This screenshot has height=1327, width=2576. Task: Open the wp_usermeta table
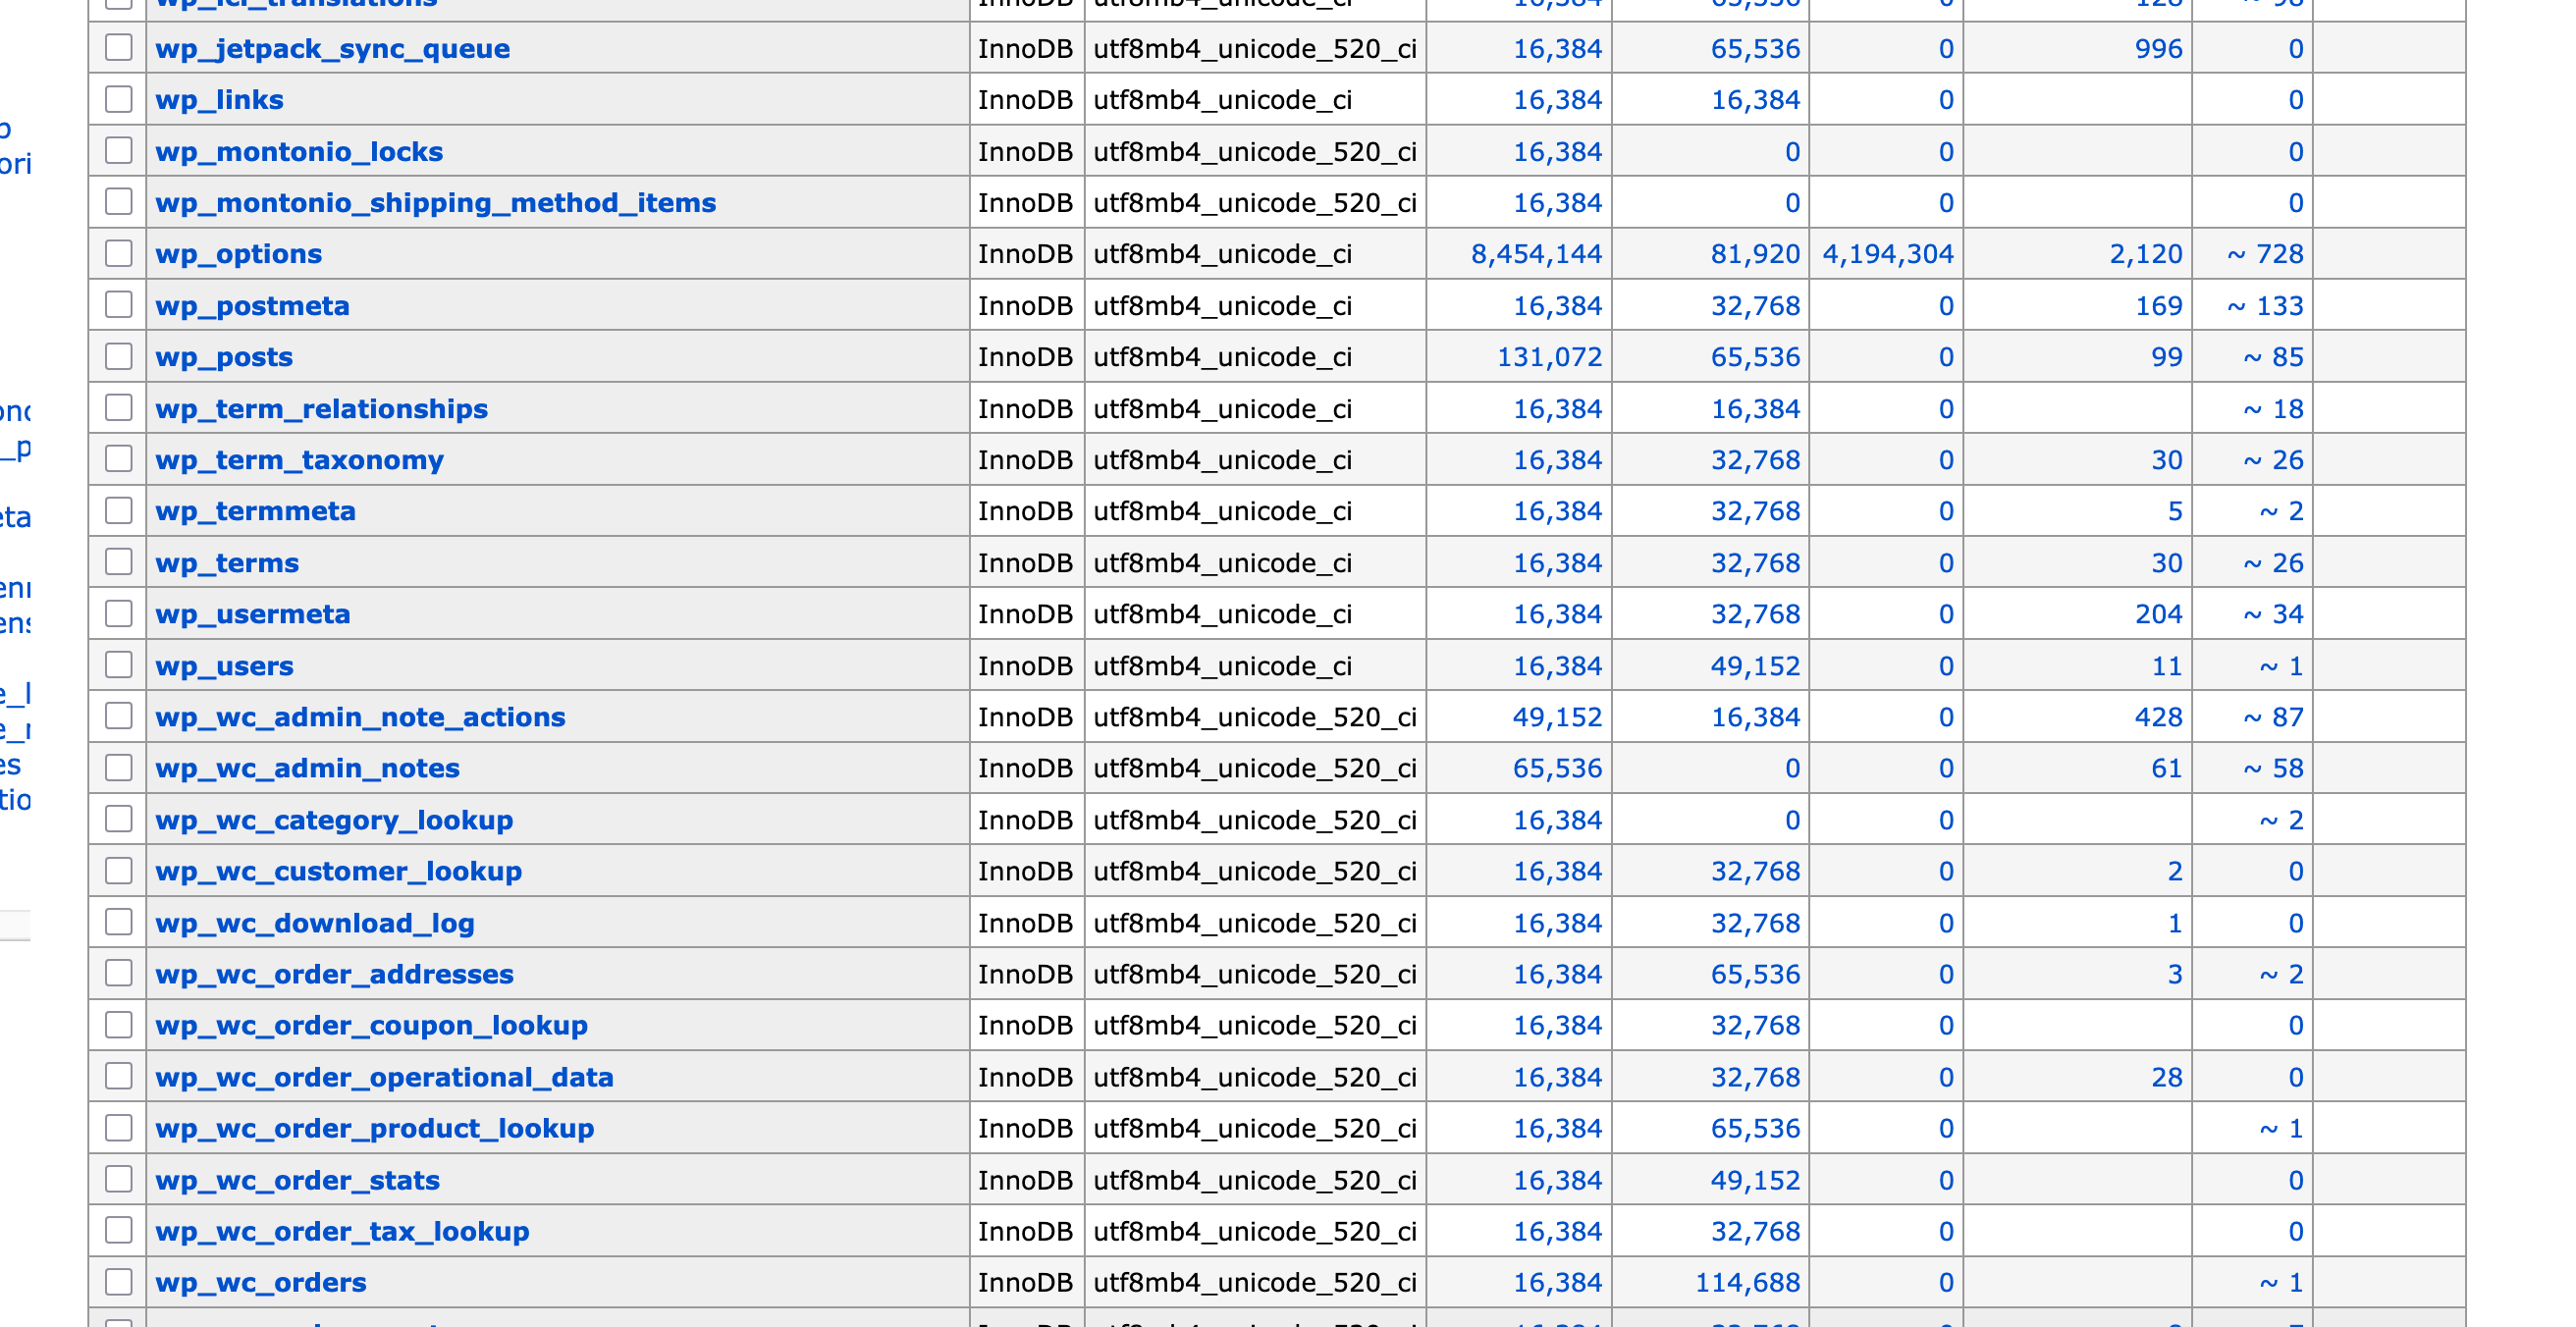pos(252,614)
